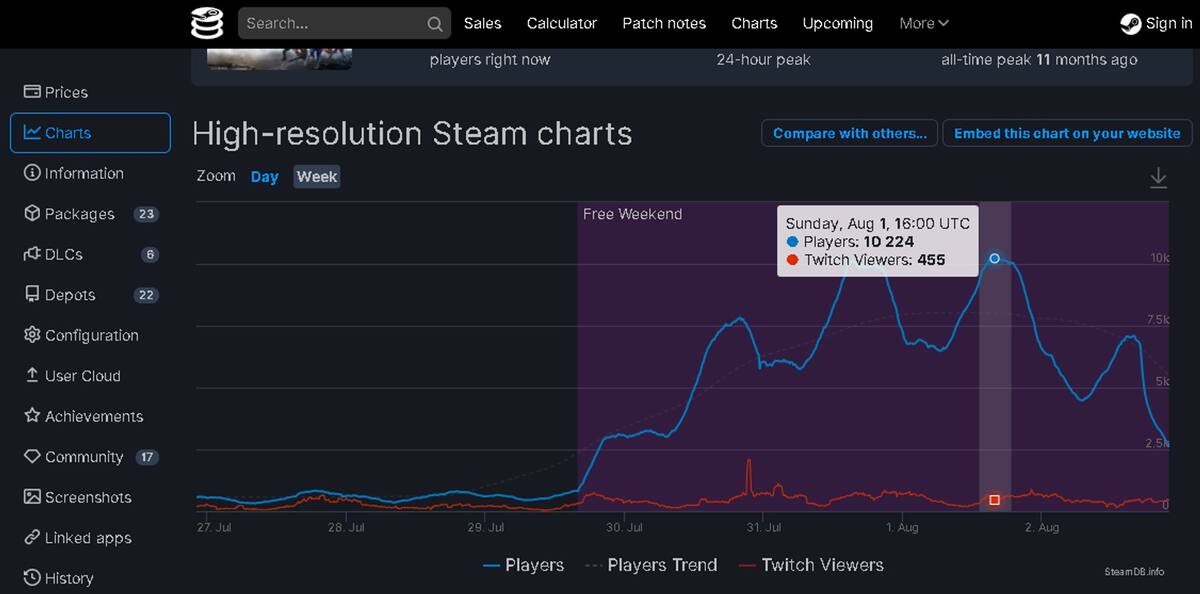Click the DLCs puzzle icon
This screenshot has height=594, width=1200.
click(32, 254)
